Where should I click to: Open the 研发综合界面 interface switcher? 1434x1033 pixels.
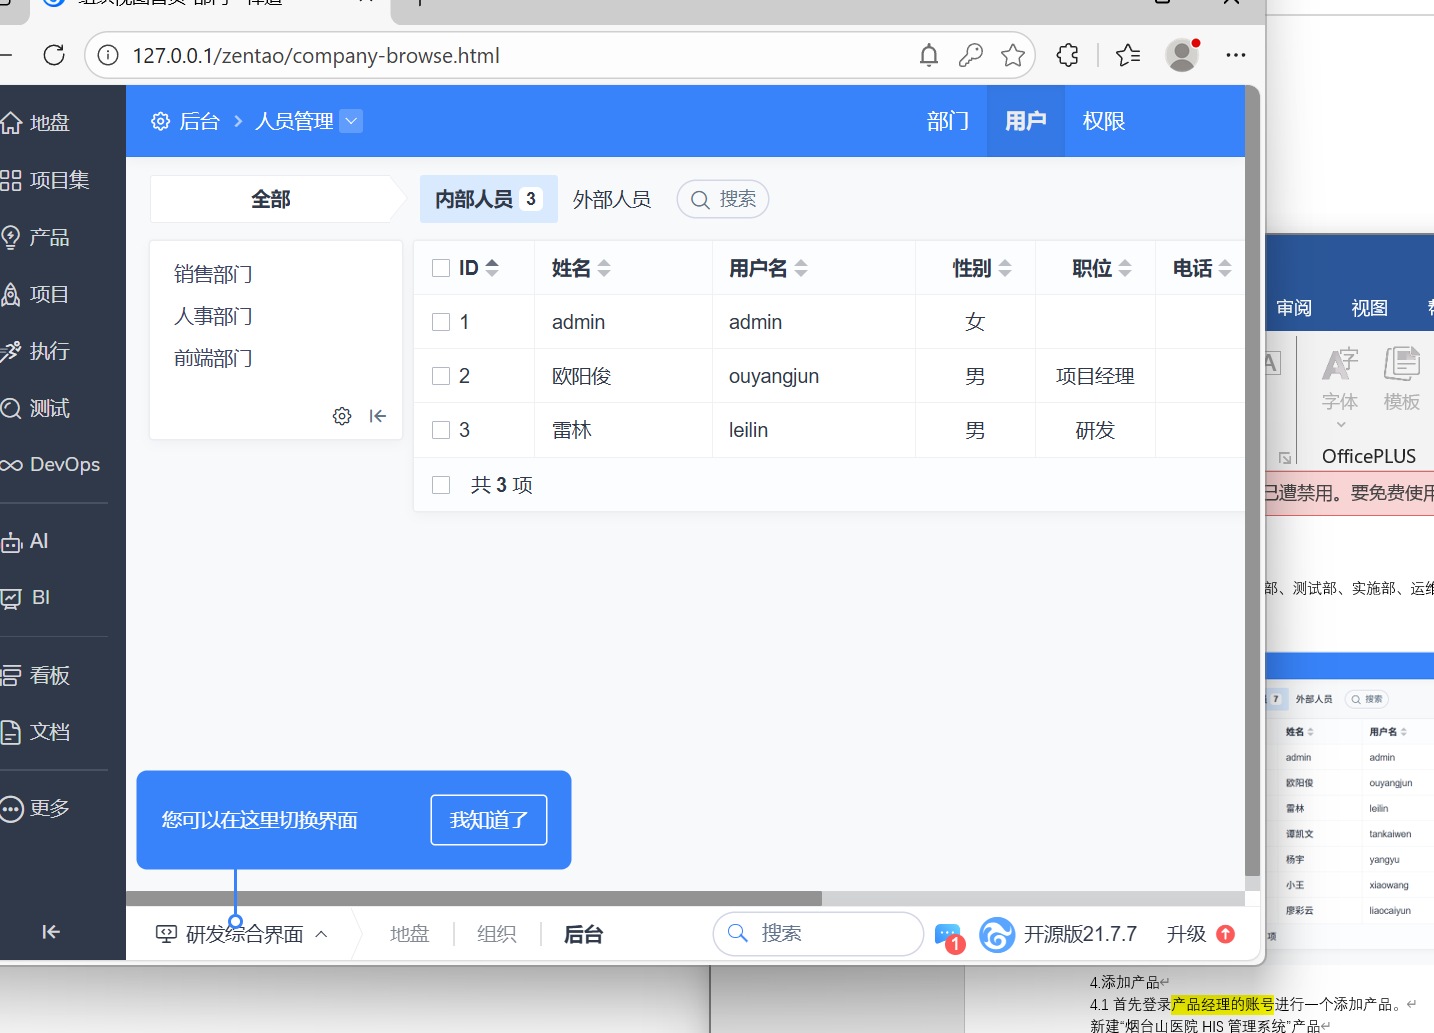tap(241, 933)
